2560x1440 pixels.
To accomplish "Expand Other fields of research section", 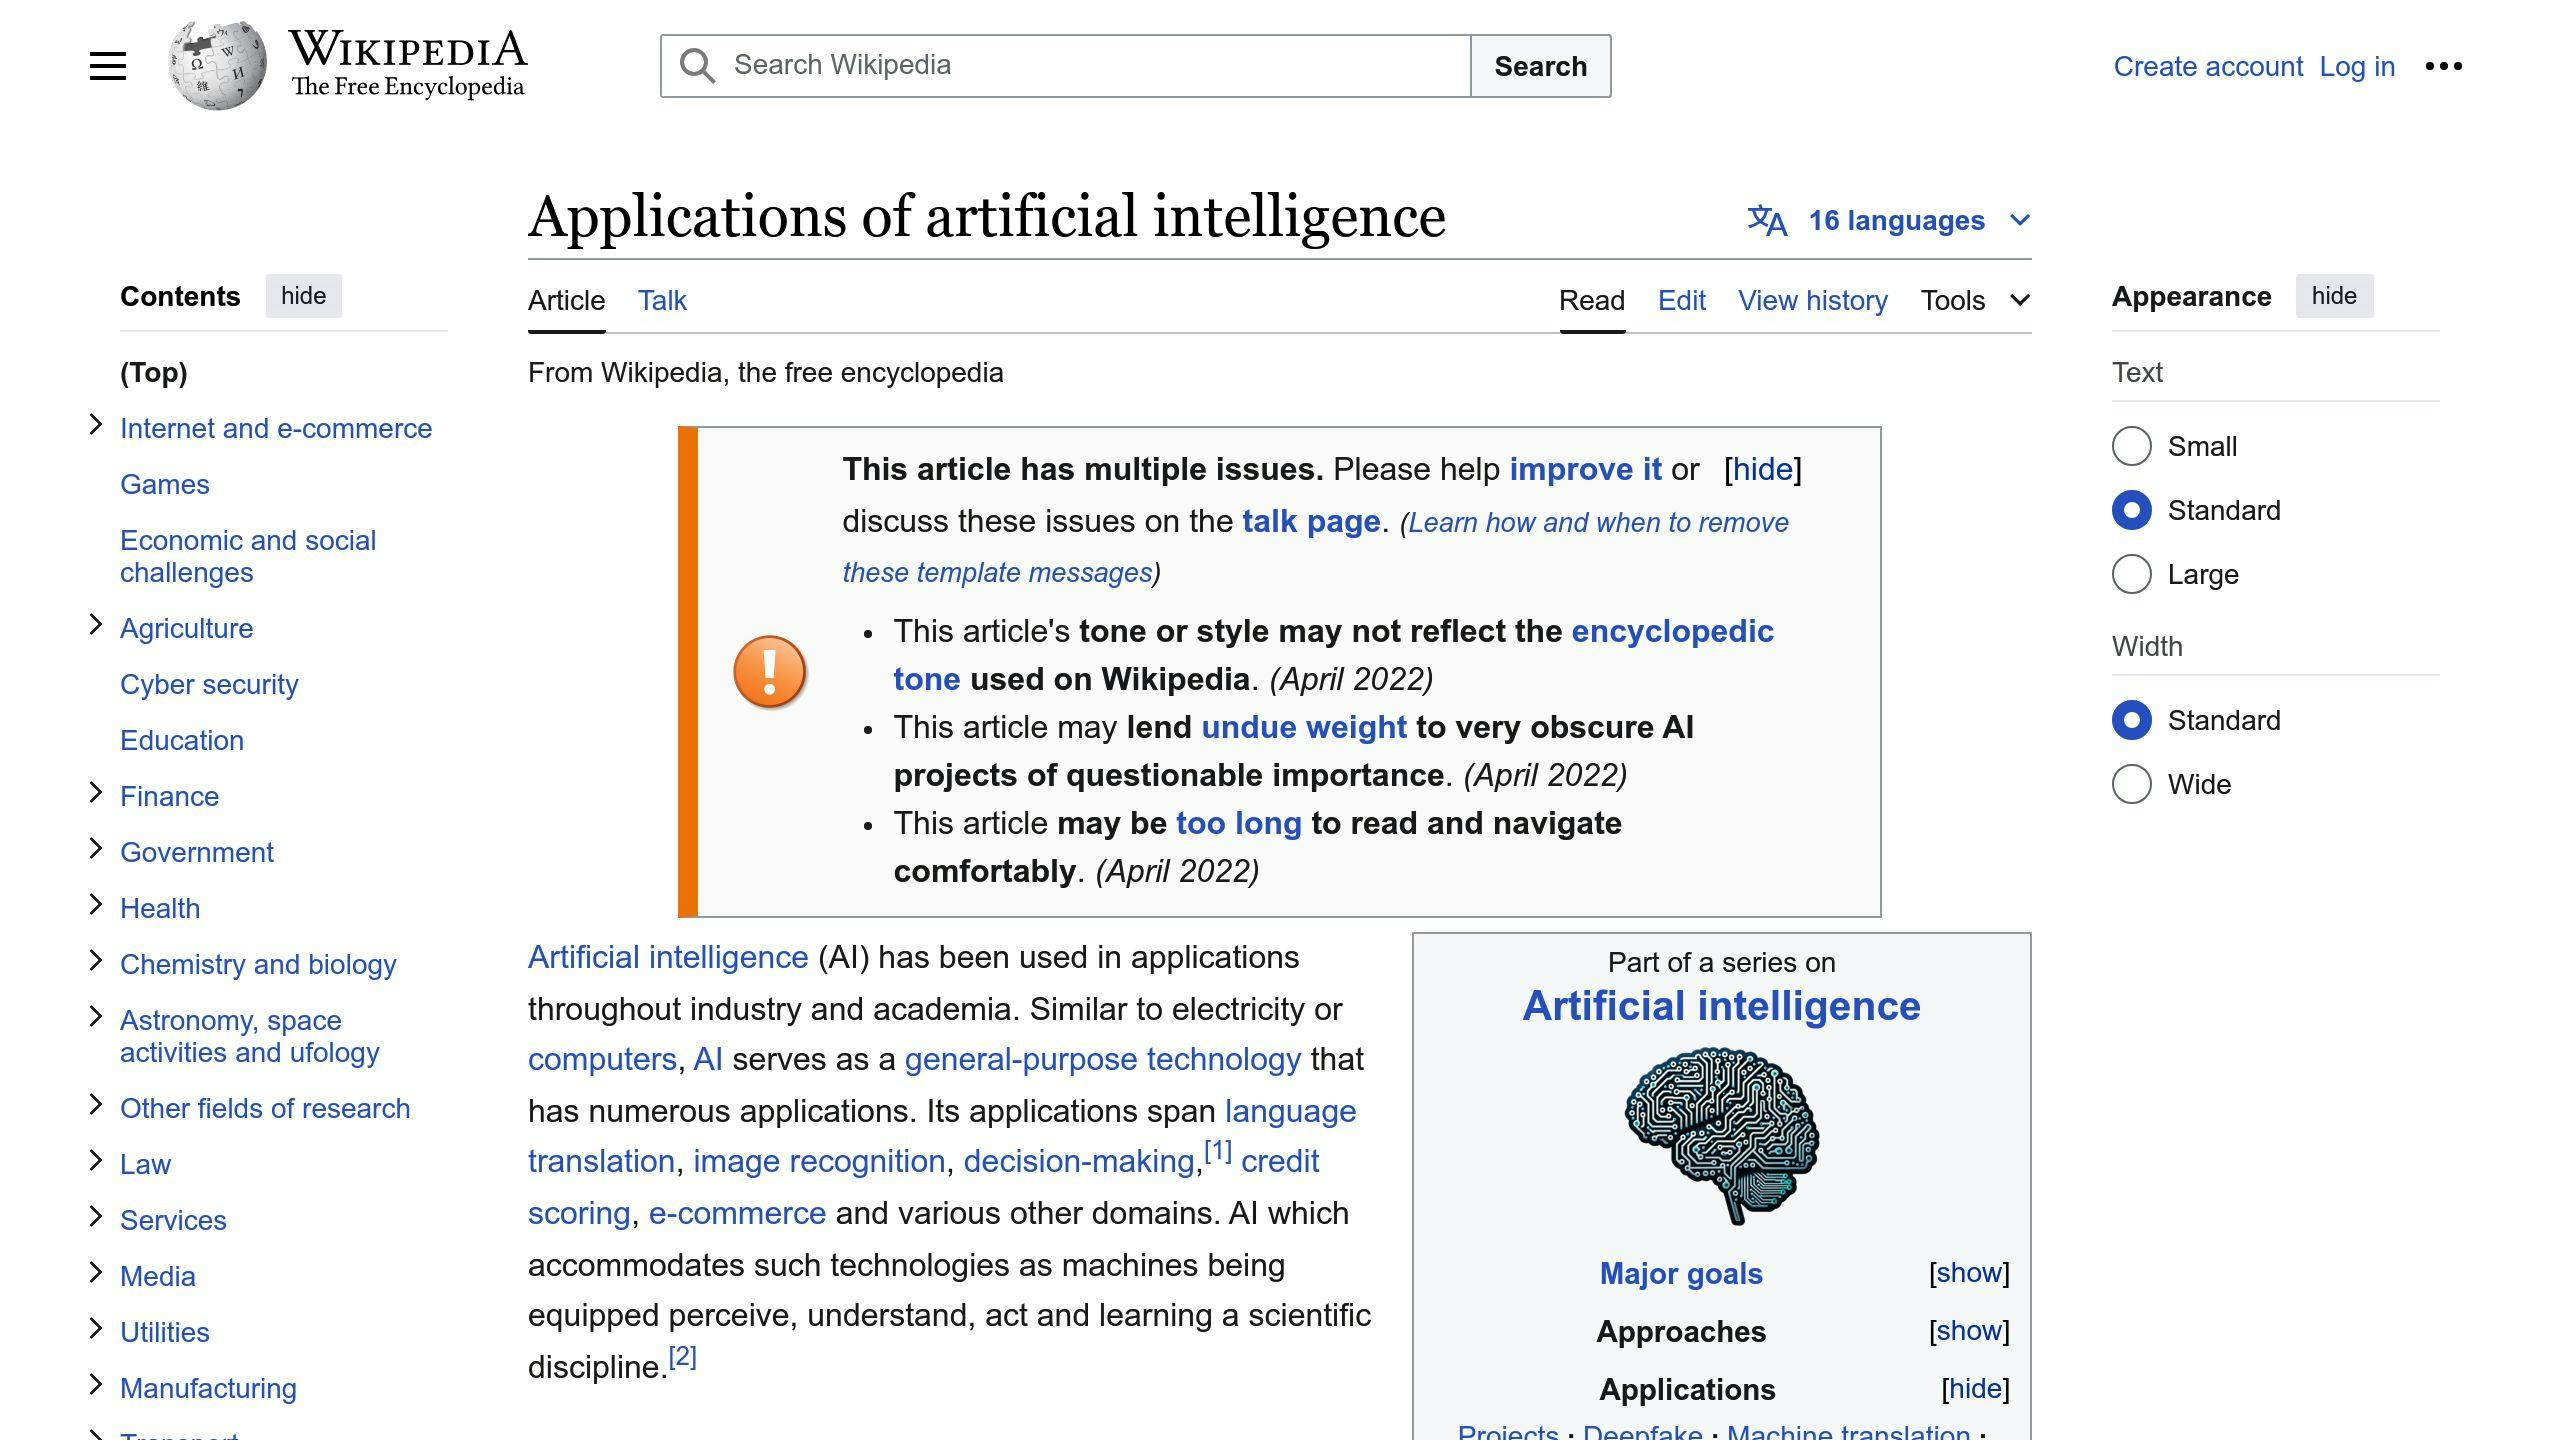I will pyautogui.click(x=96, y=1105).
